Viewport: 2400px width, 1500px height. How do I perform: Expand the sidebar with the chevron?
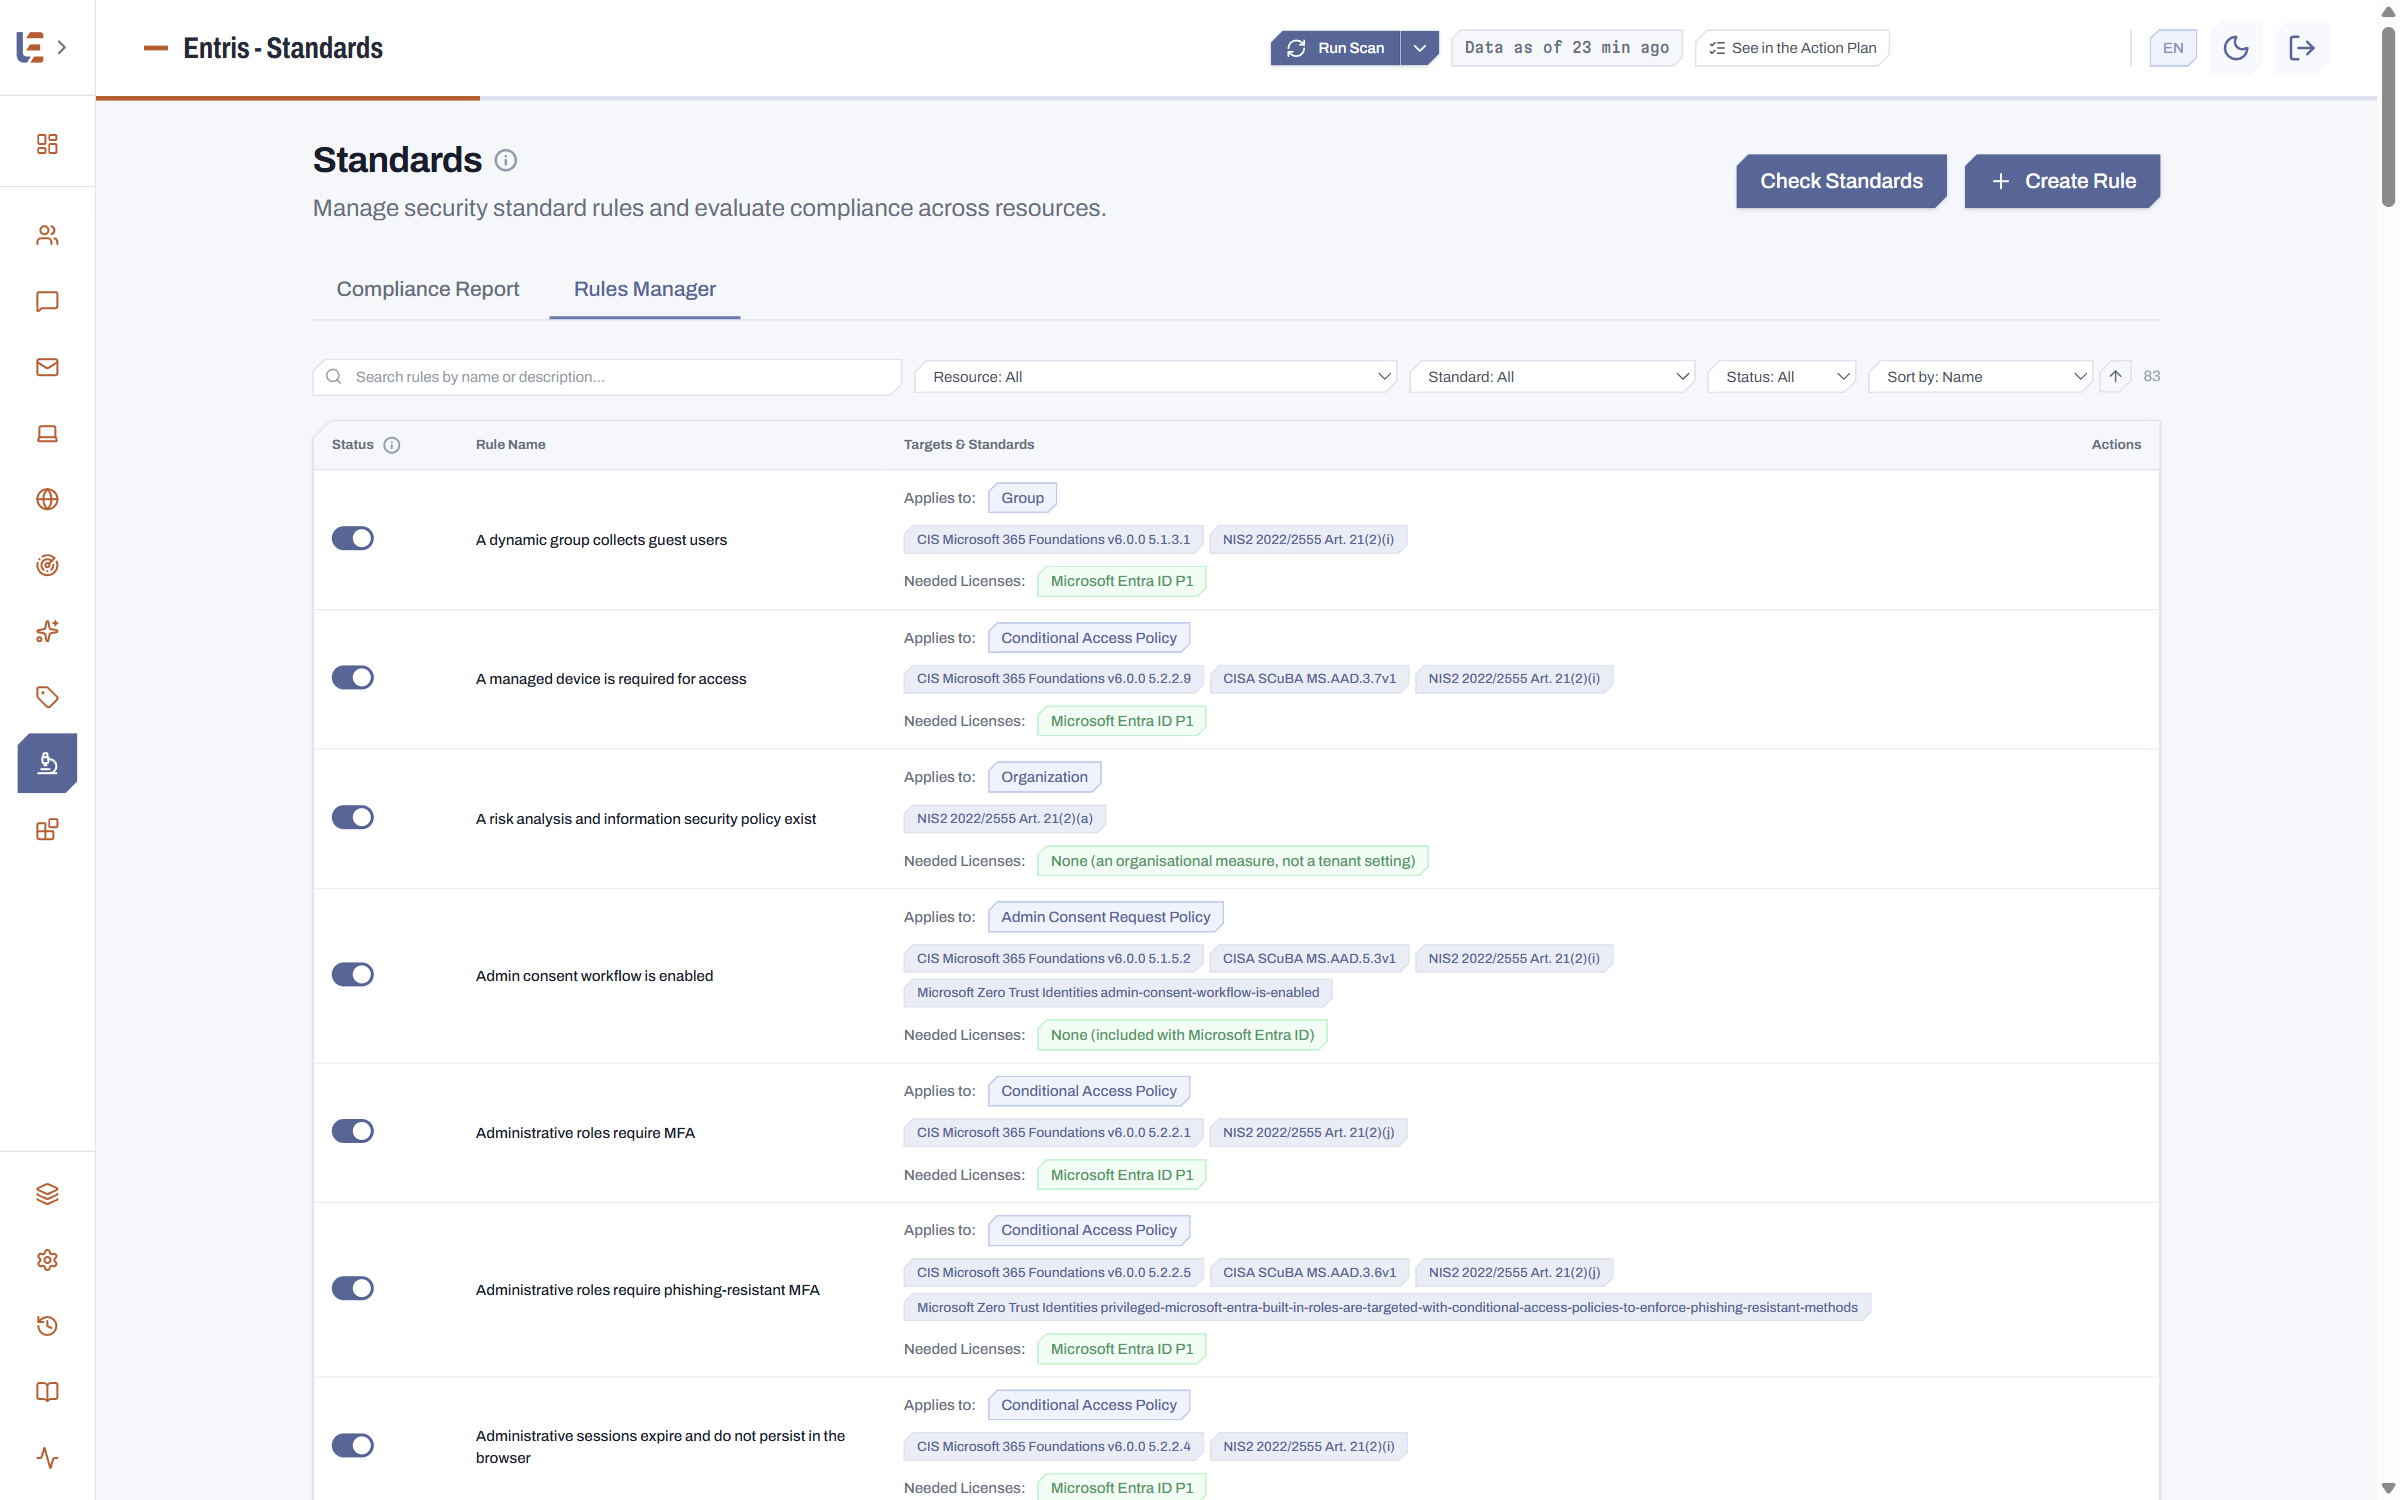62,47
